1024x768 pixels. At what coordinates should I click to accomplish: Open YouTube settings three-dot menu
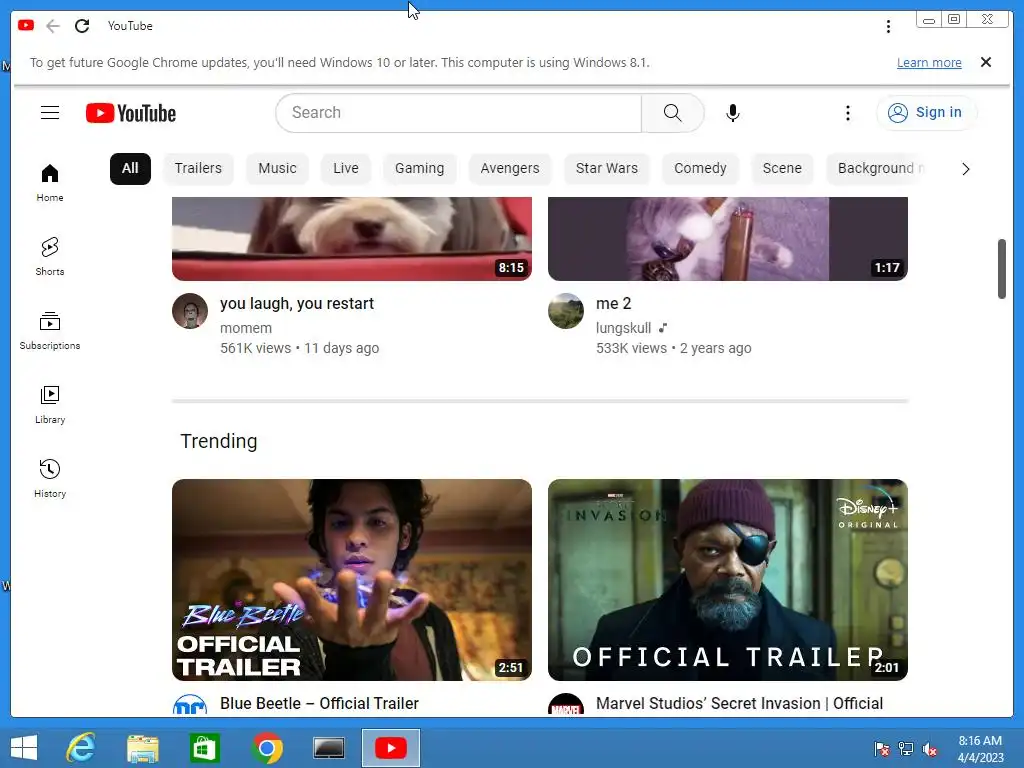tap(848, 113)
